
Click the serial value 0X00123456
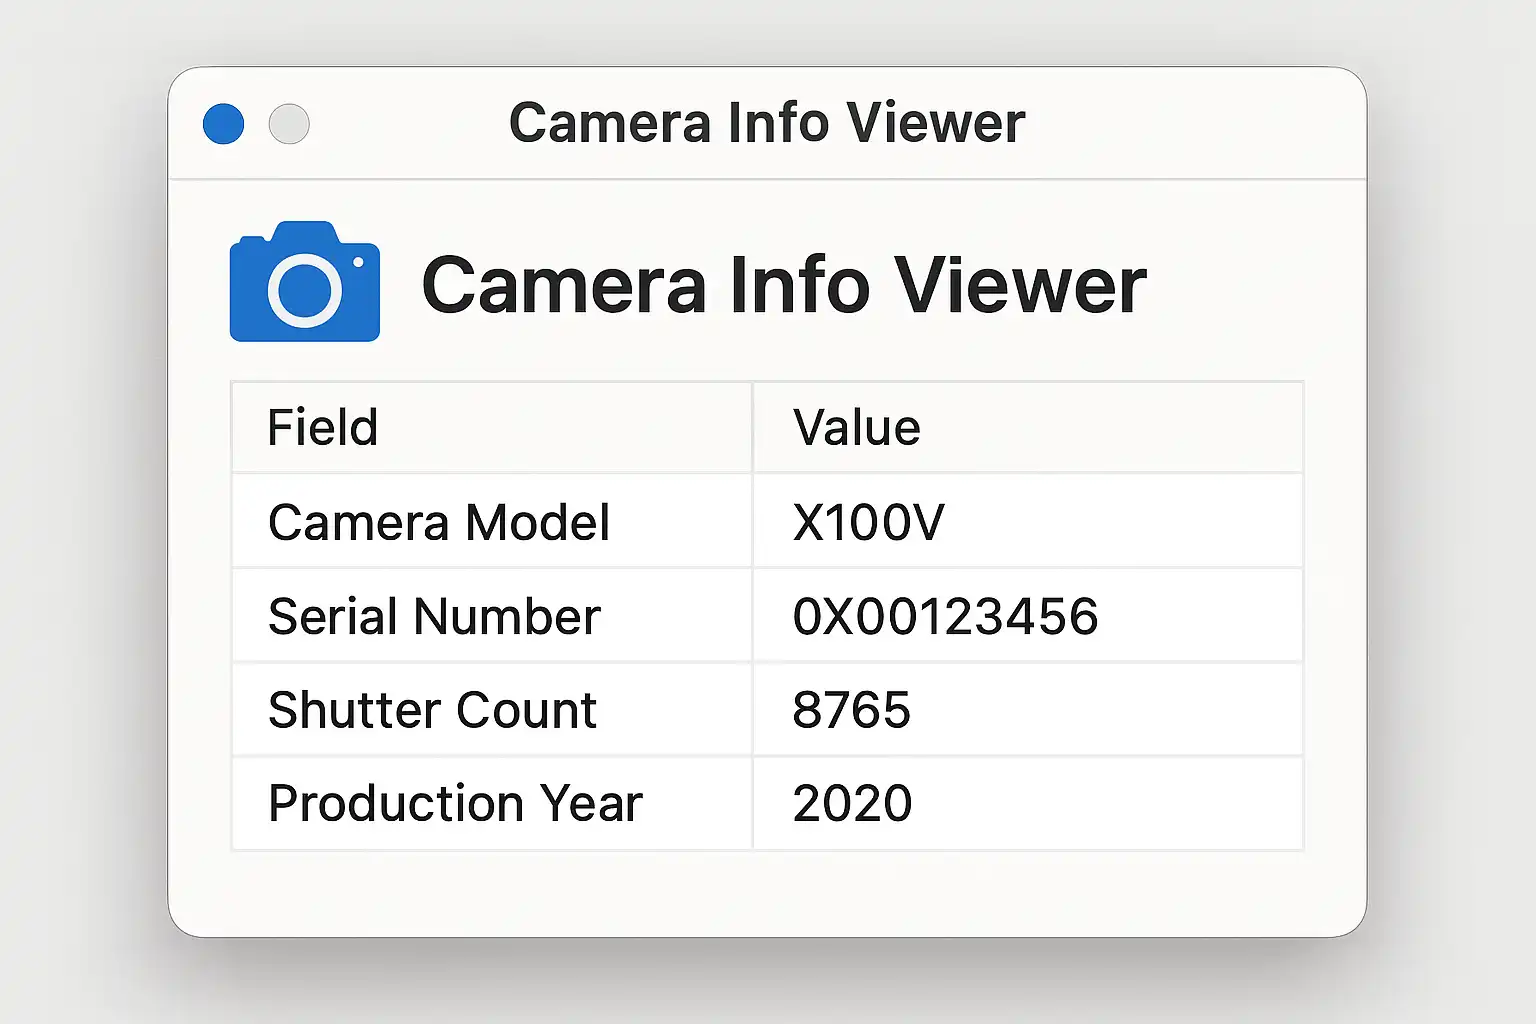(x=945, y=616)
